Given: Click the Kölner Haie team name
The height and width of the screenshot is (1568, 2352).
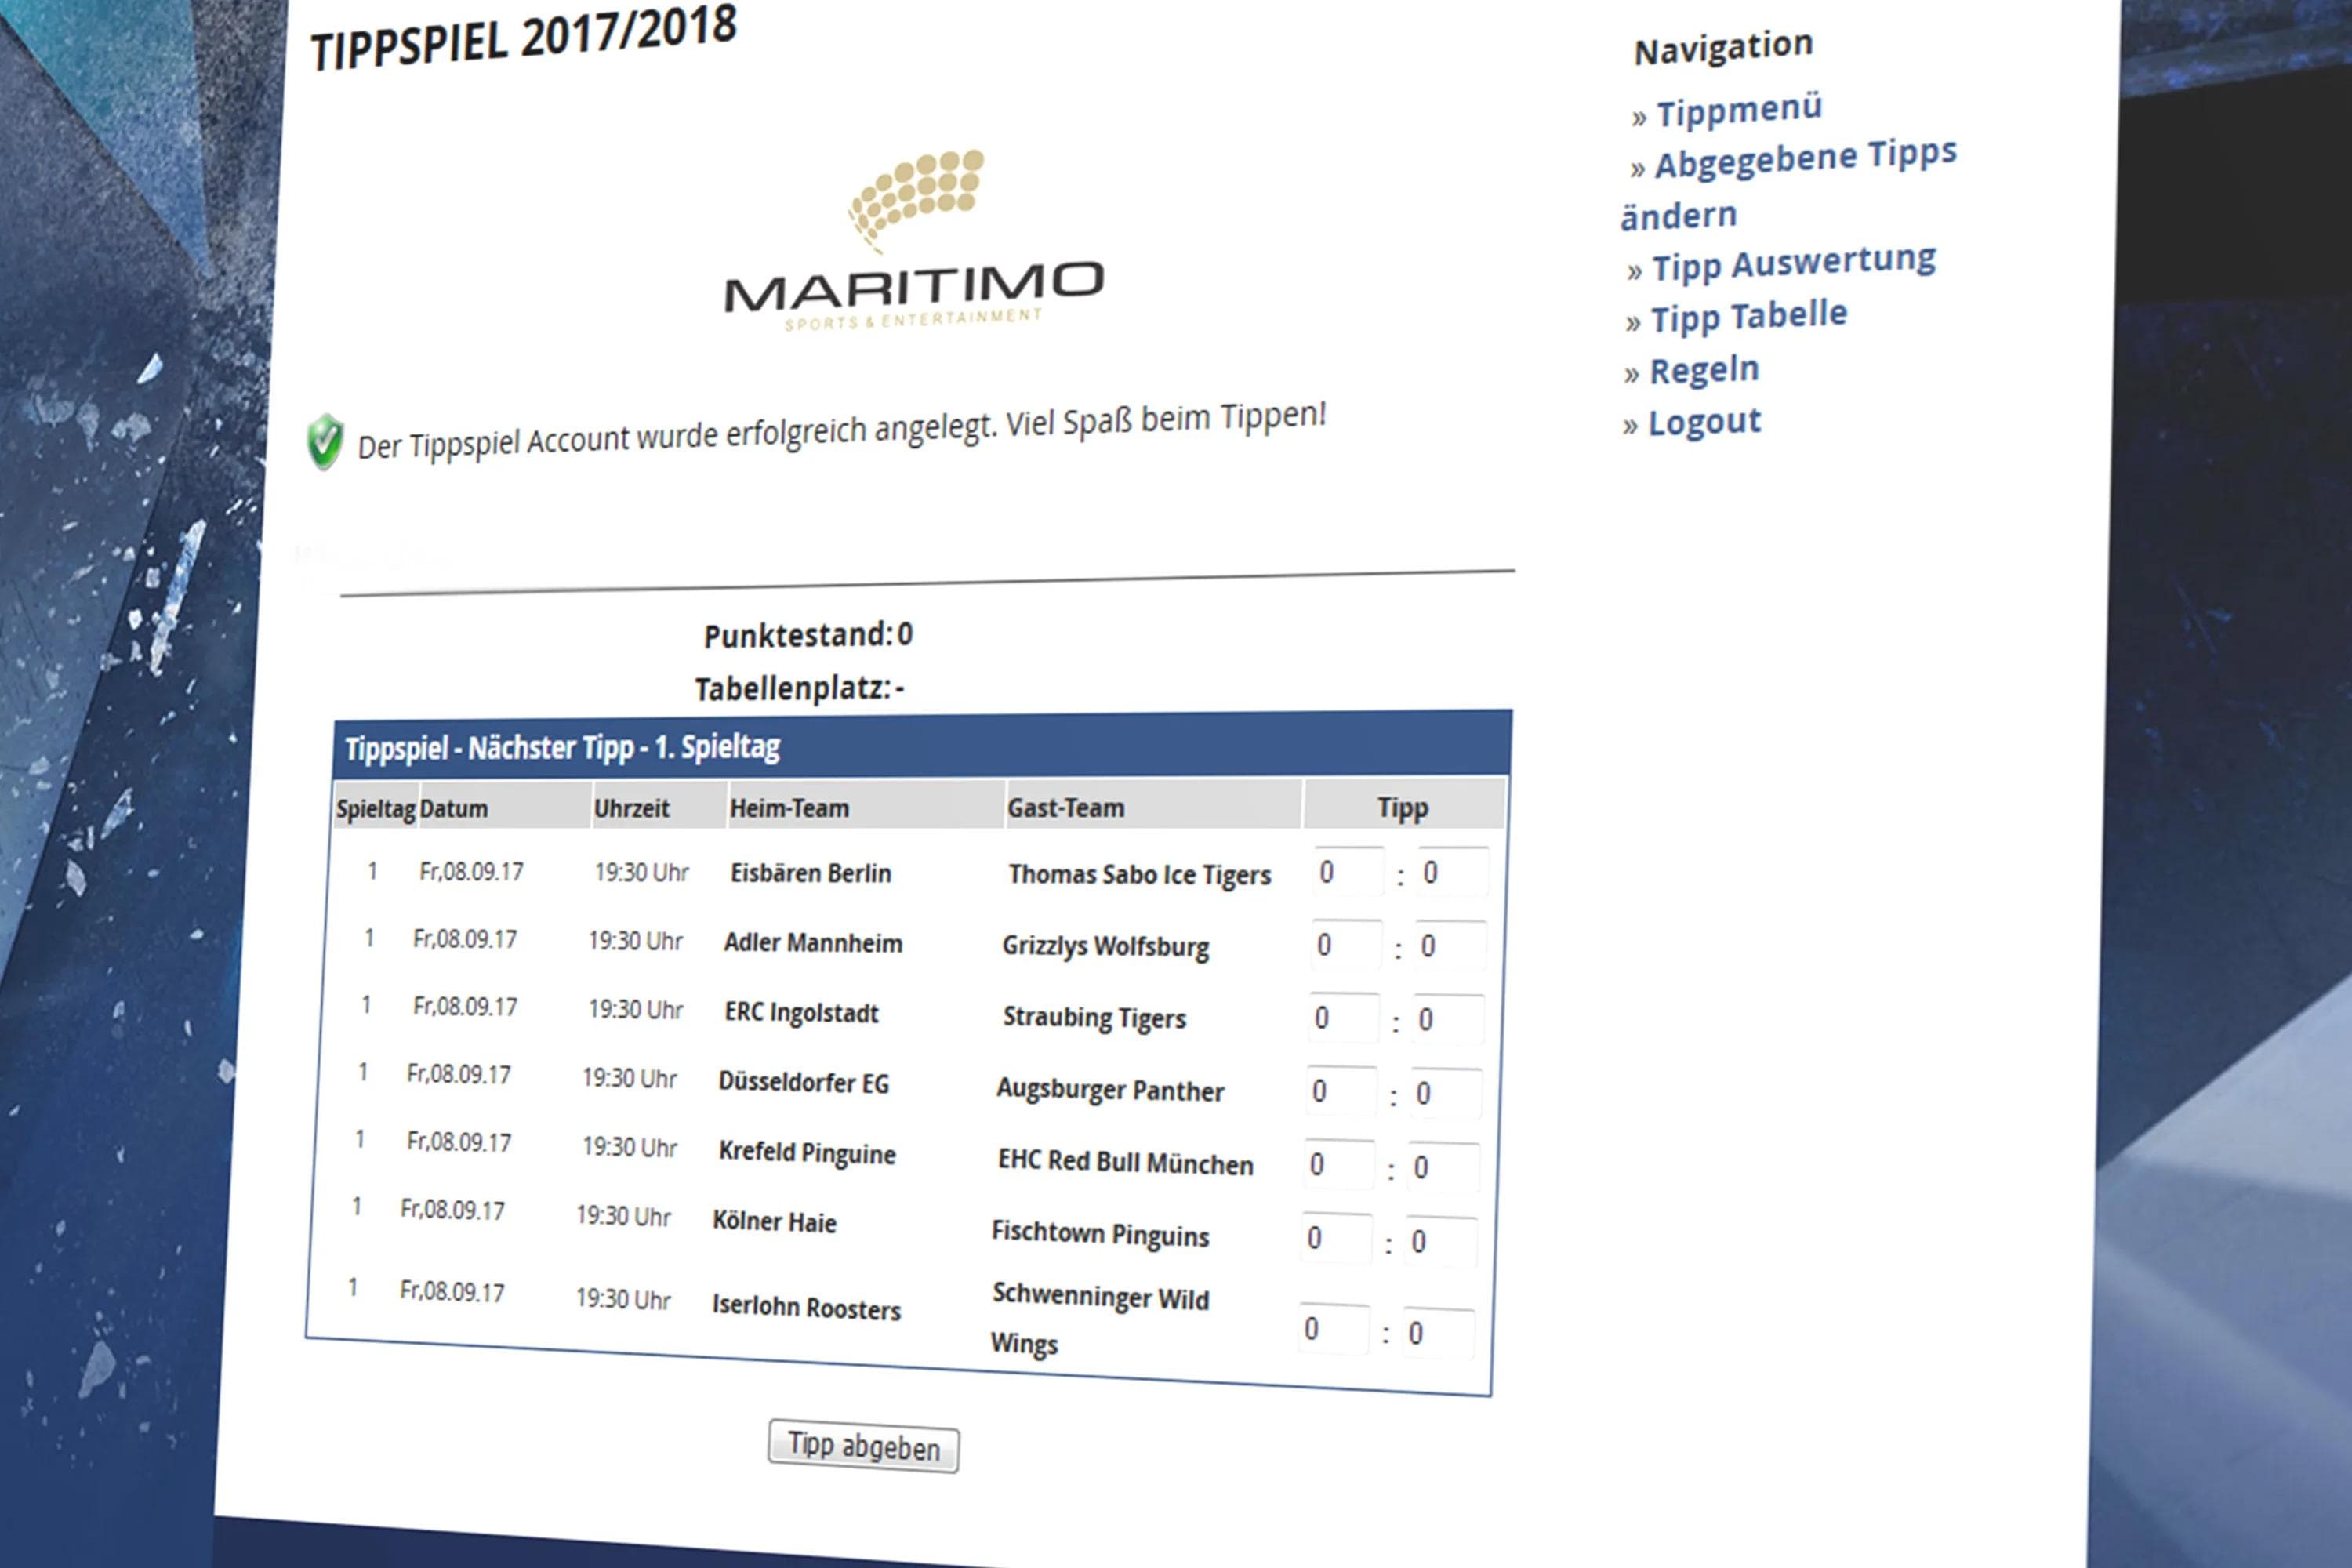Looking at the screenshot, I should pos(774,1222).
